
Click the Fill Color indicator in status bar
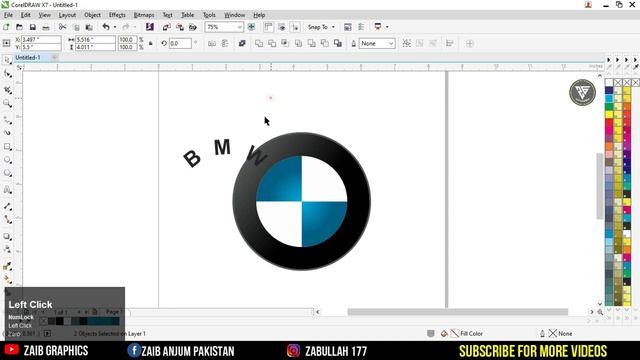[467, 333]
